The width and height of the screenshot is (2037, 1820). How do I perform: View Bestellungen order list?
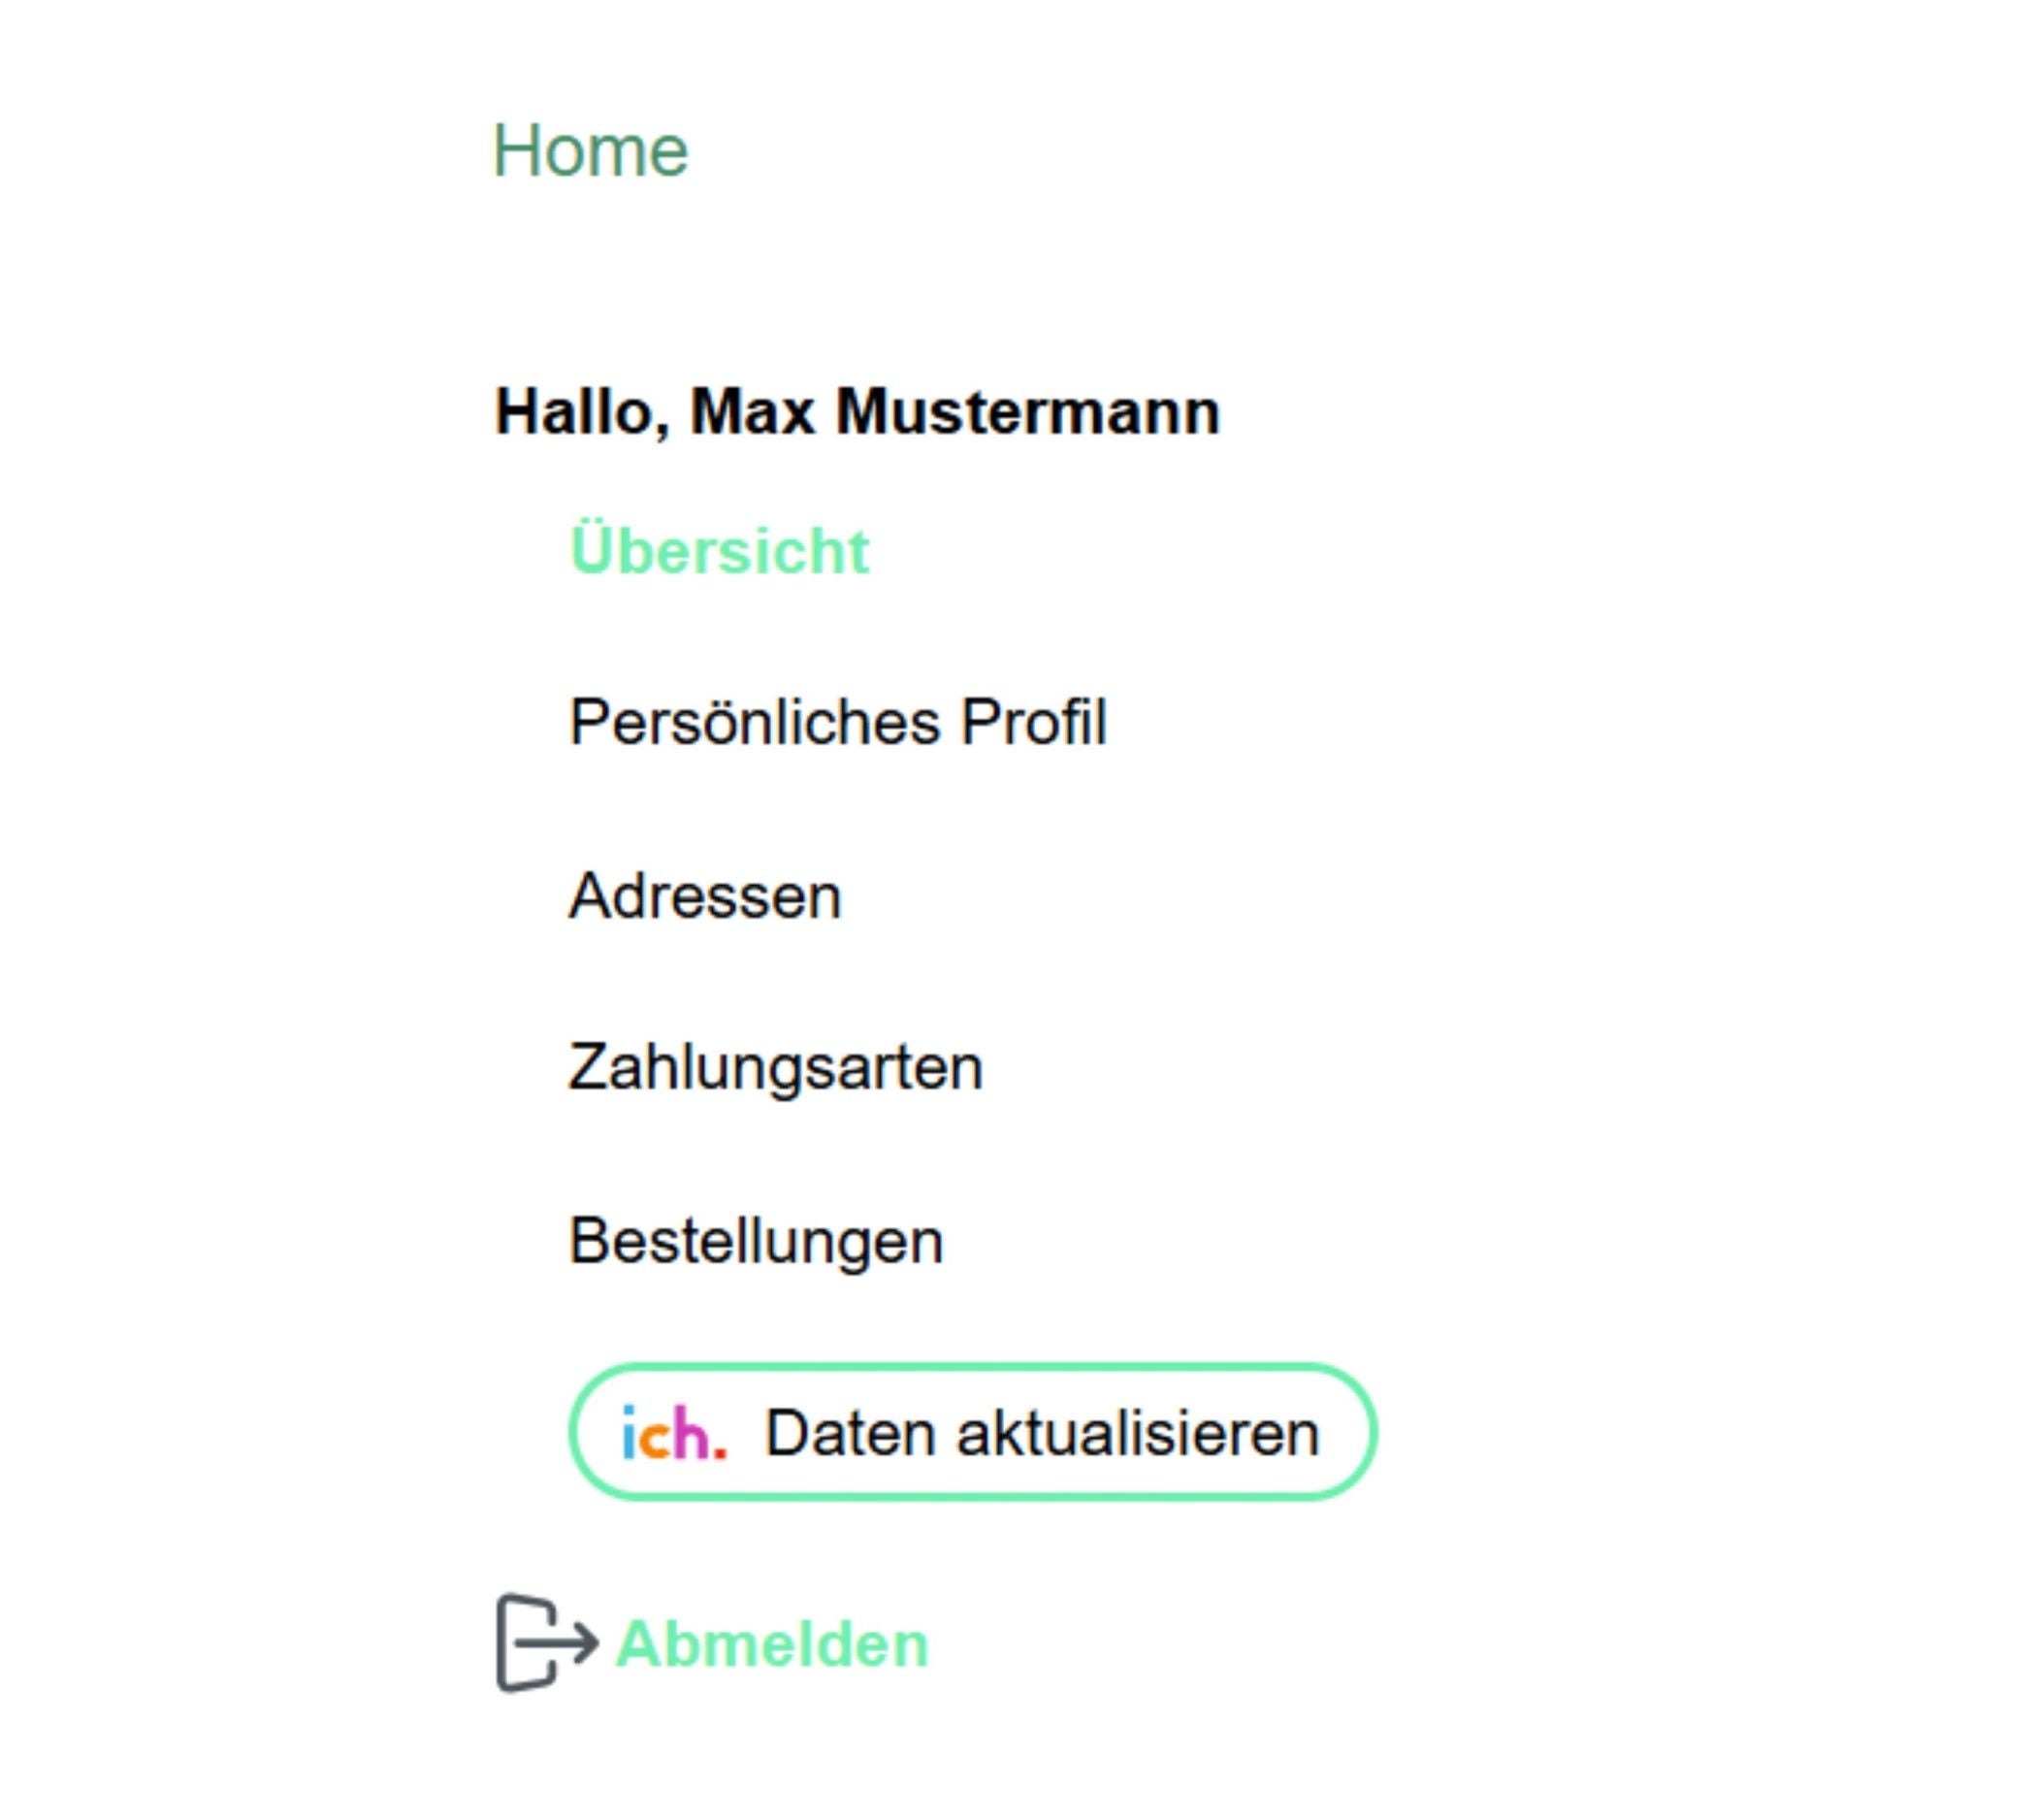point(756,1241)
